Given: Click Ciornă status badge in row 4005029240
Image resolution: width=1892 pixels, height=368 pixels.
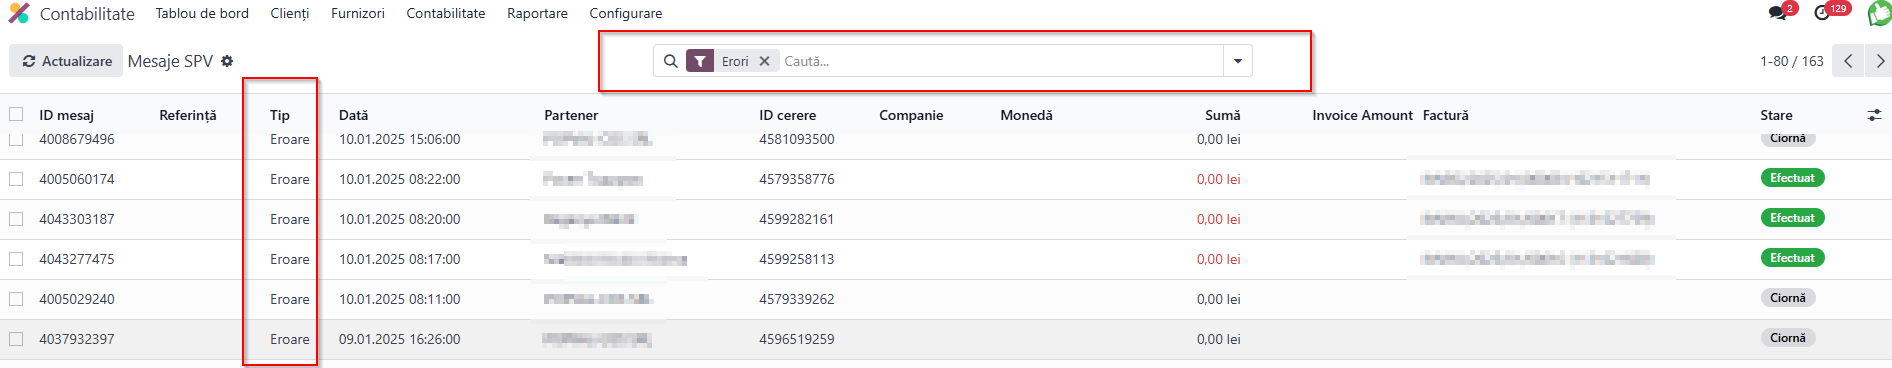Looking at the screenshot, I should 1788,298.
